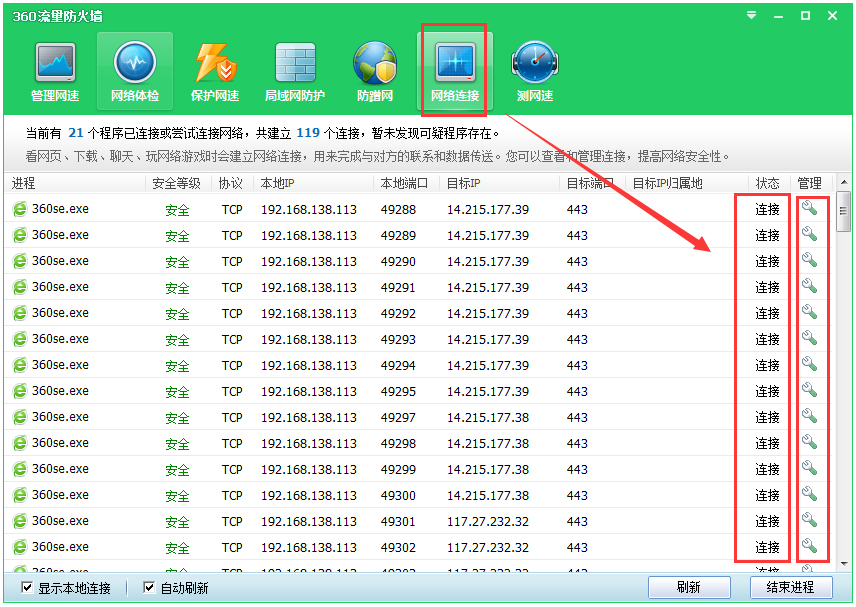Open the 管理网速 tool
Image resolution: width=856 pixels, height=607 pixels.
(x=55, y=72)
